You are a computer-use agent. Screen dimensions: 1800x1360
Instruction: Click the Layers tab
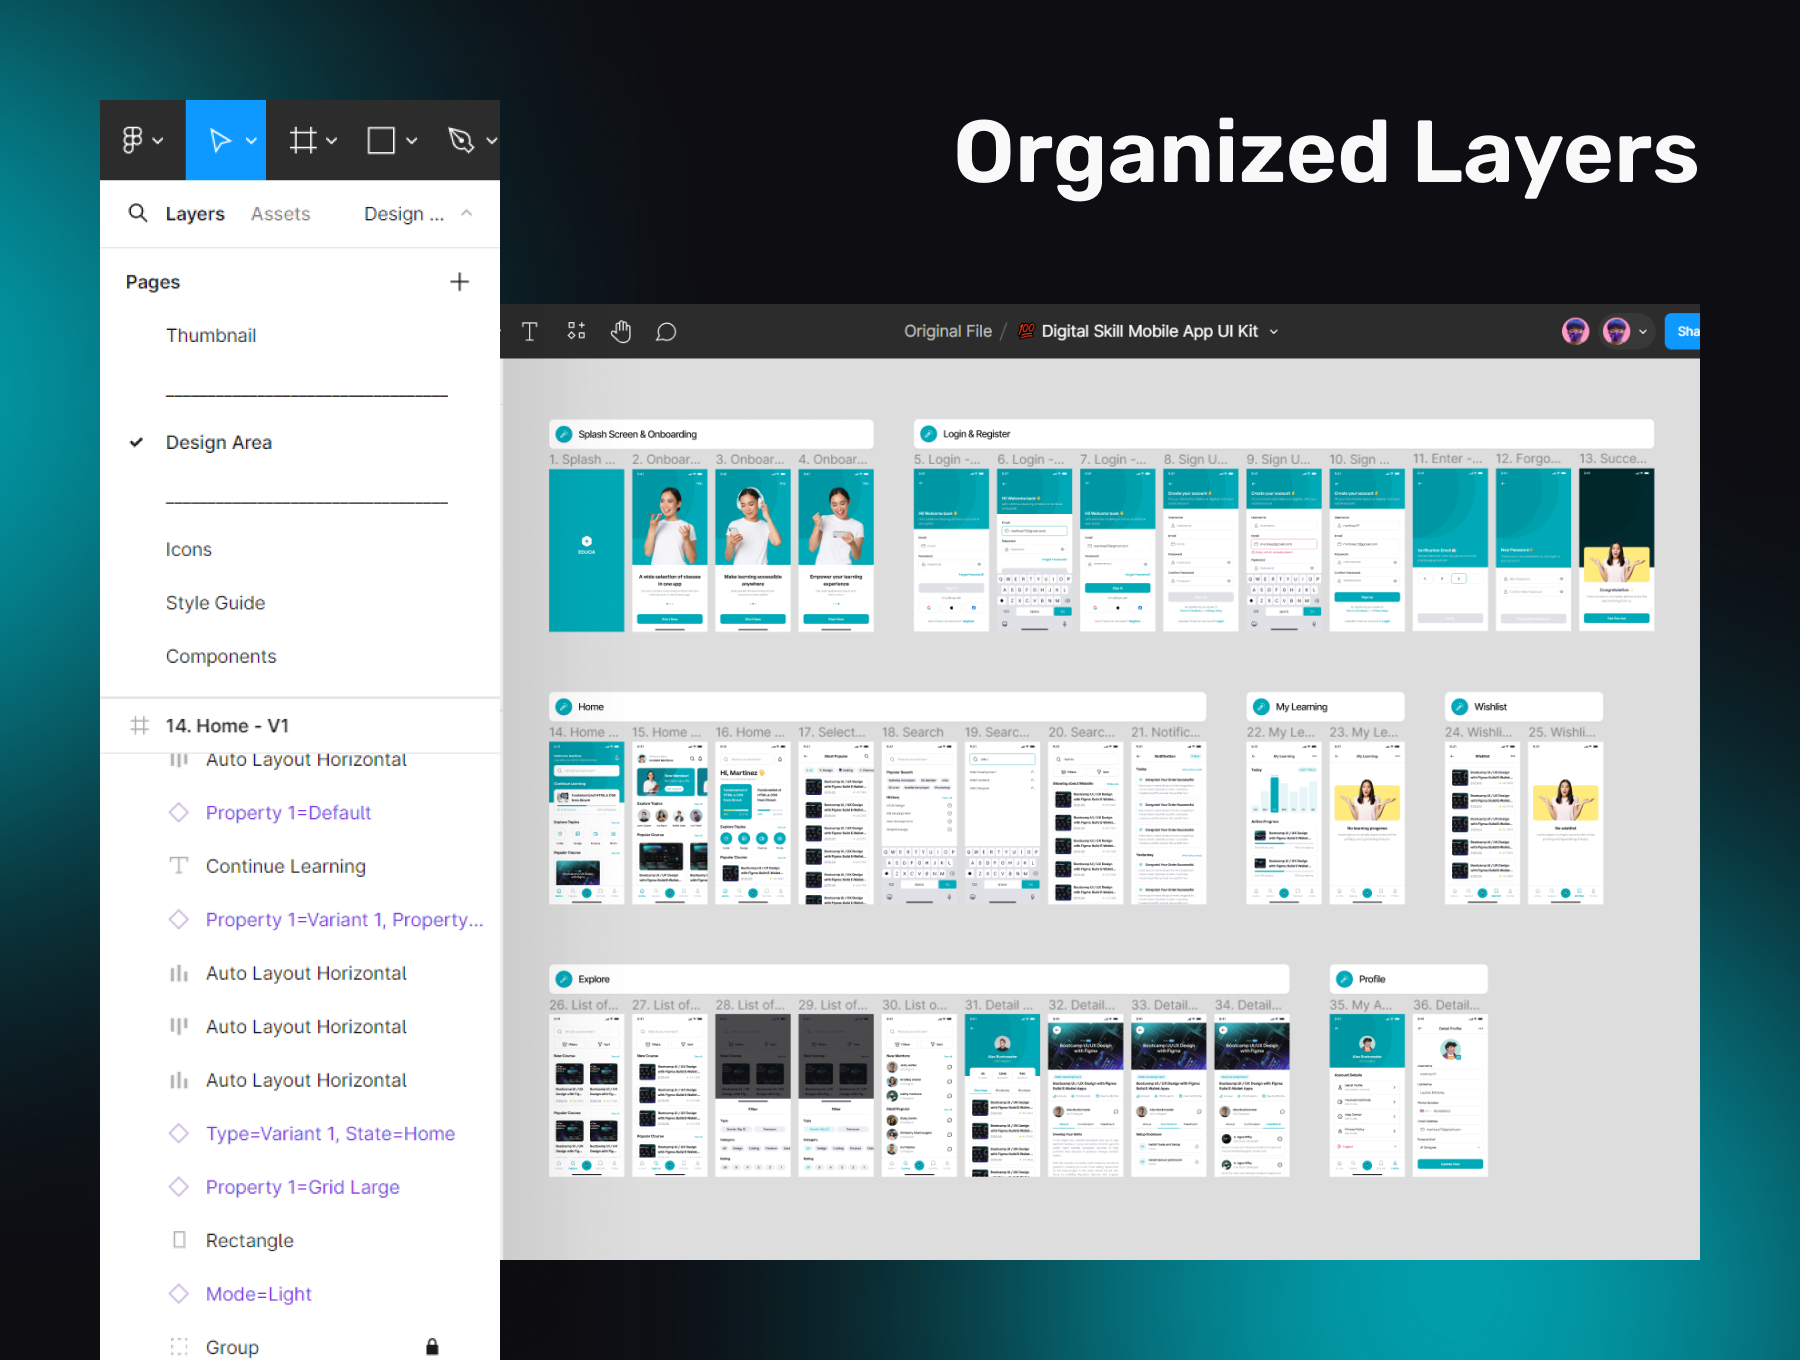click(x=195, y=213)
